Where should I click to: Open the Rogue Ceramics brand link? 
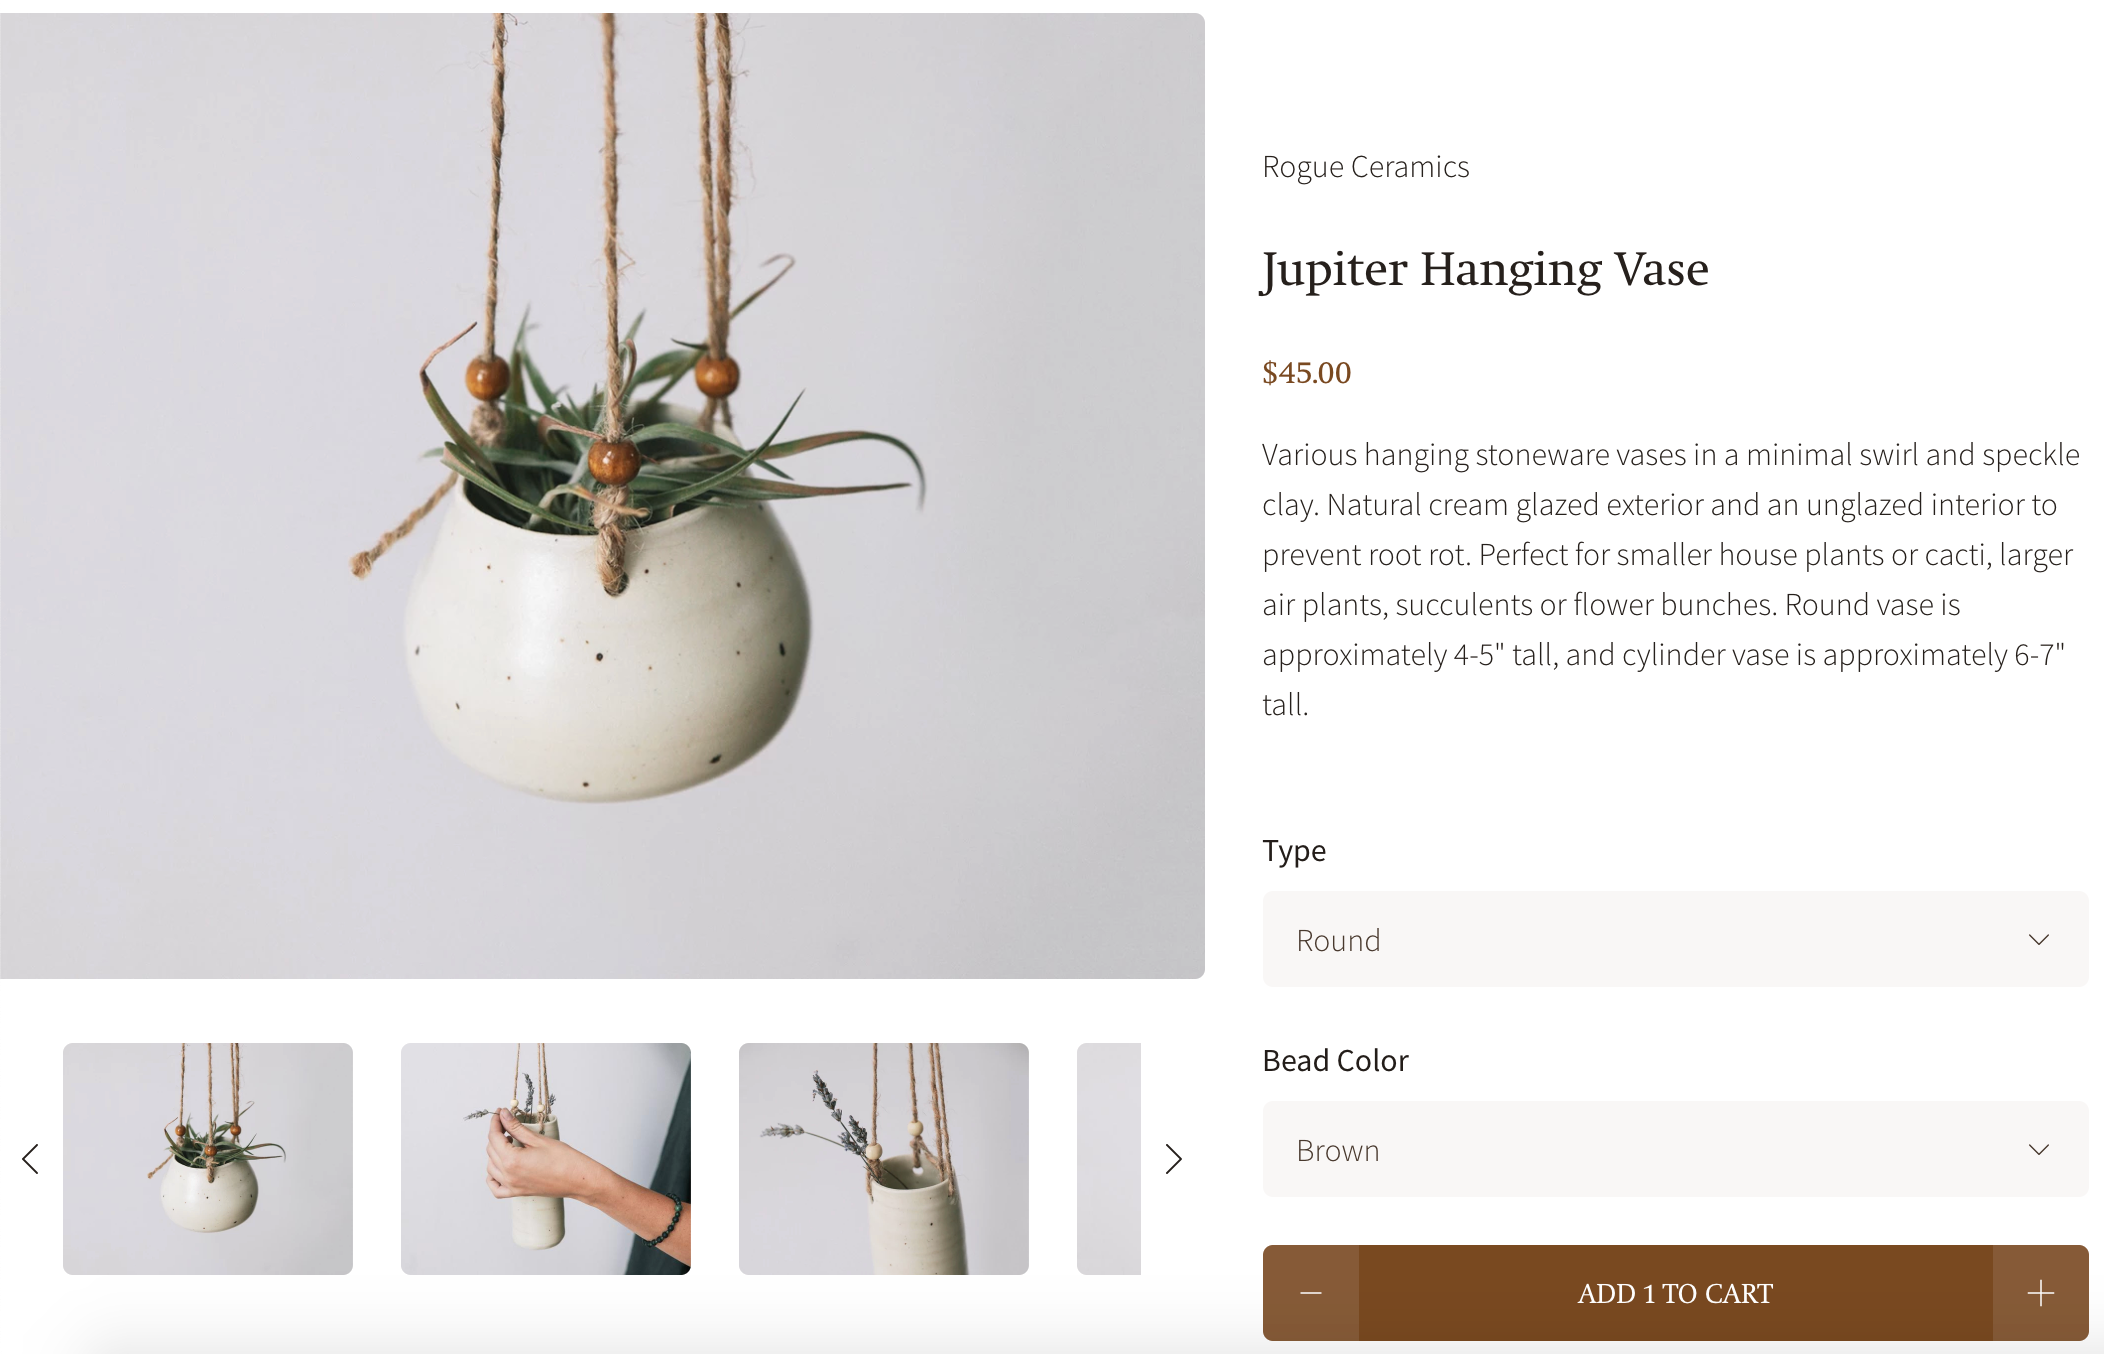point(1365,167)
